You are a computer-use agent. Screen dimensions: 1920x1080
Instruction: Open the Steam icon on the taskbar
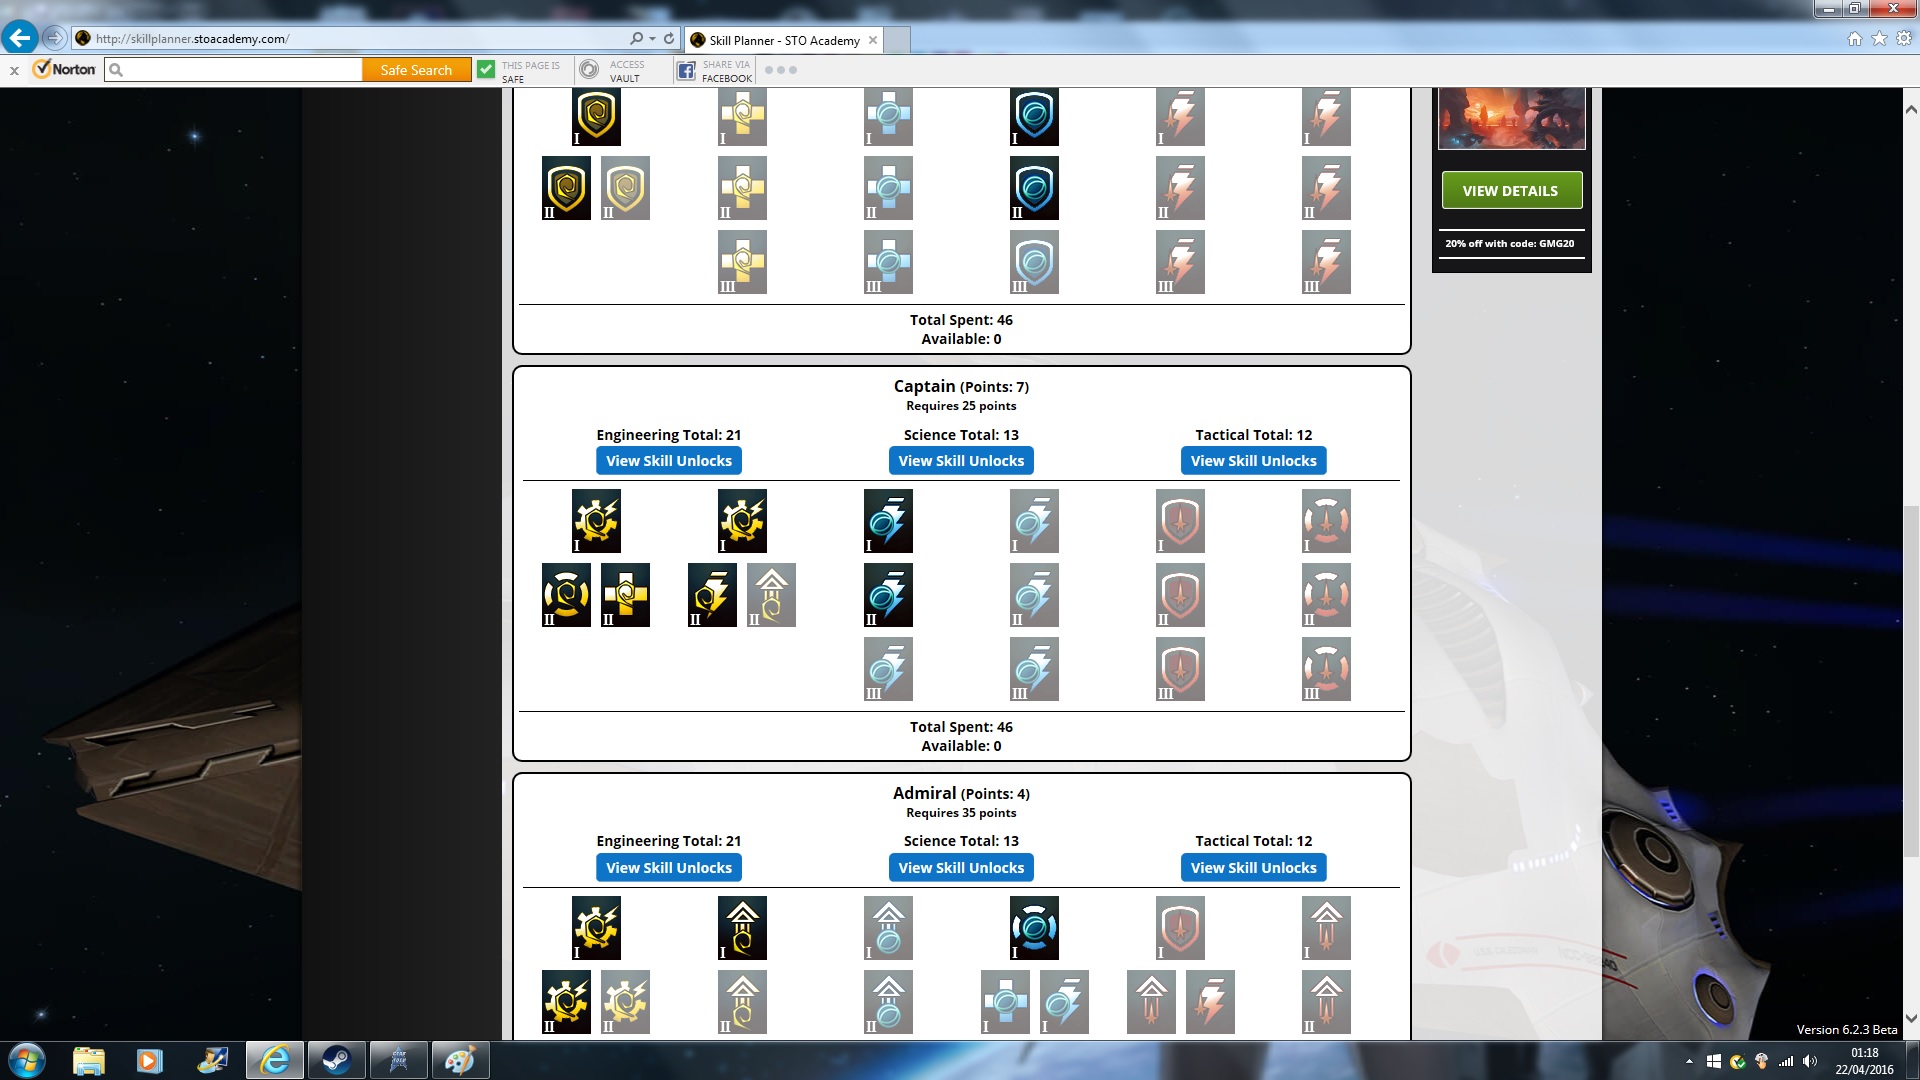coord(336,1060)
